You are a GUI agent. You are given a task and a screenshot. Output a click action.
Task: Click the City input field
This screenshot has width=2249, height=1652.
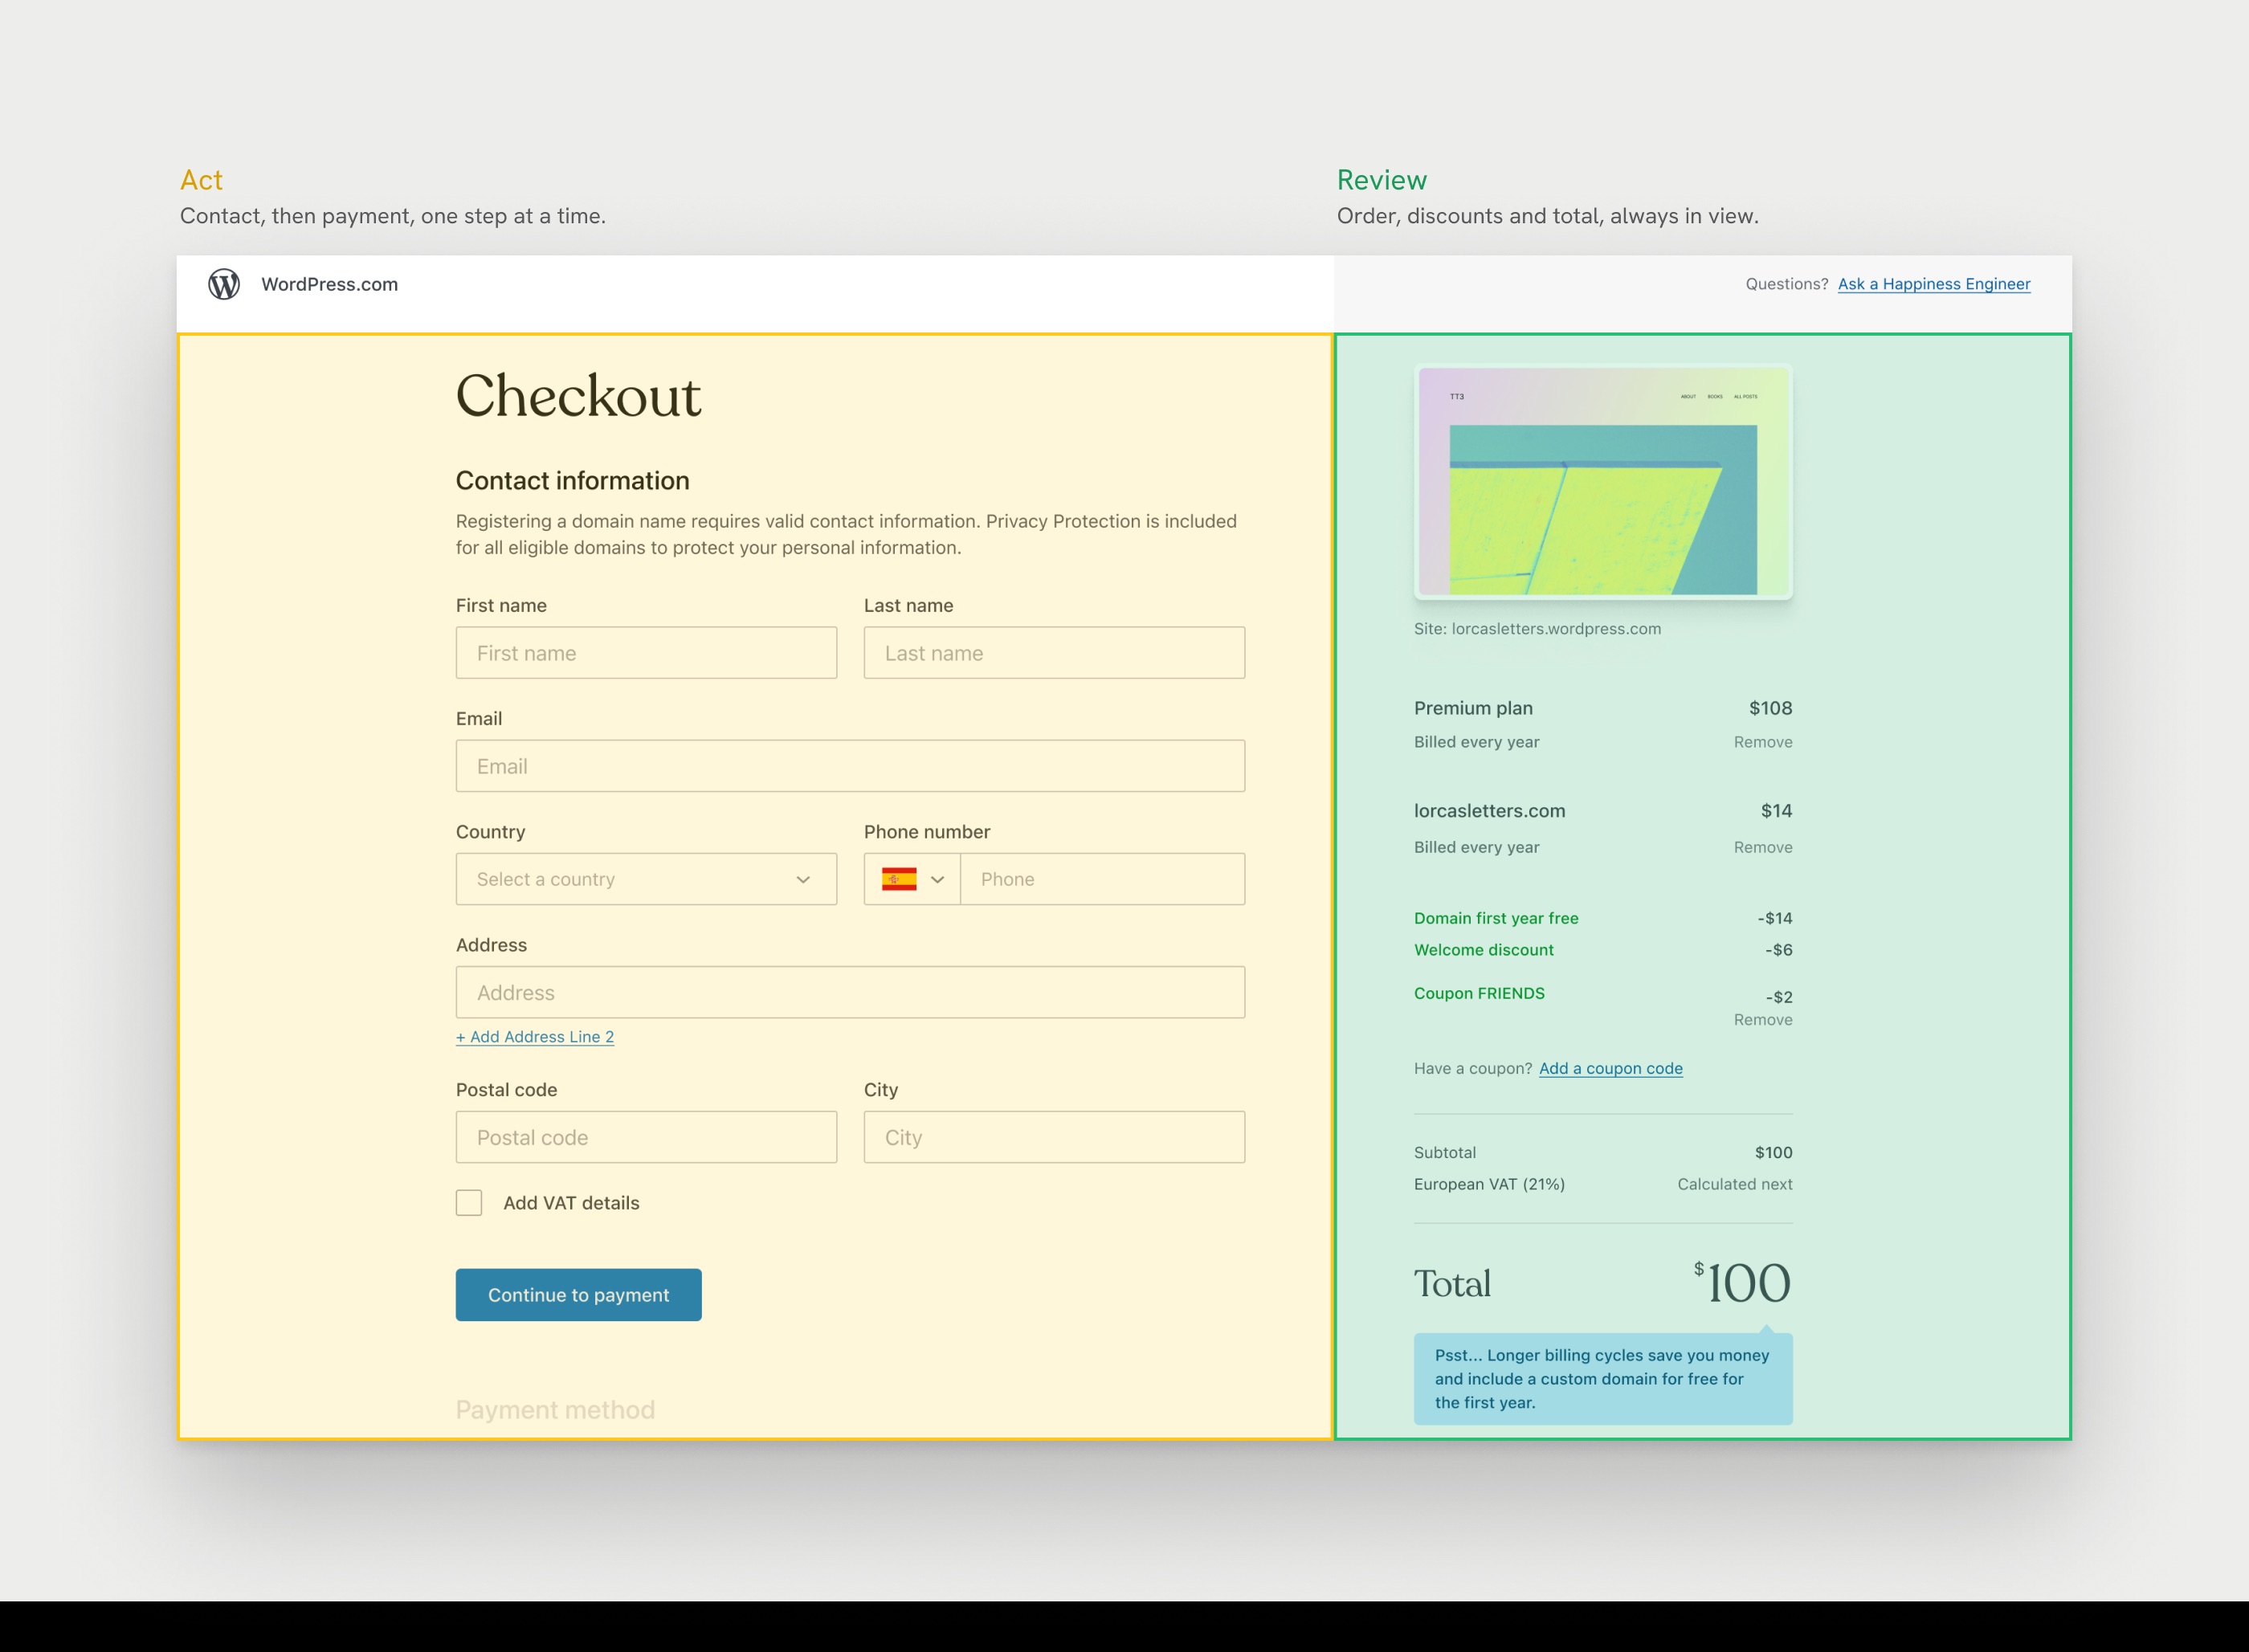click(x=1054, y=1137)
